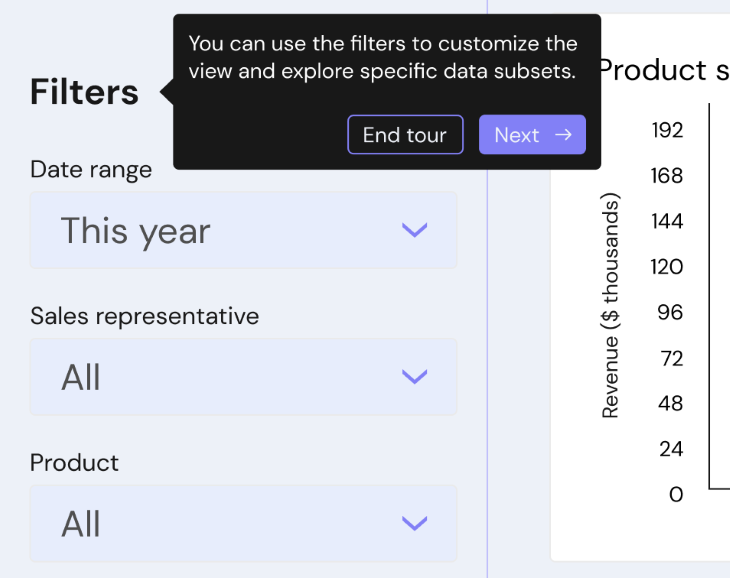Click the chevron icon in Date range field
The width and height of the screenshot is (730, 578).
tap(414, 230)
